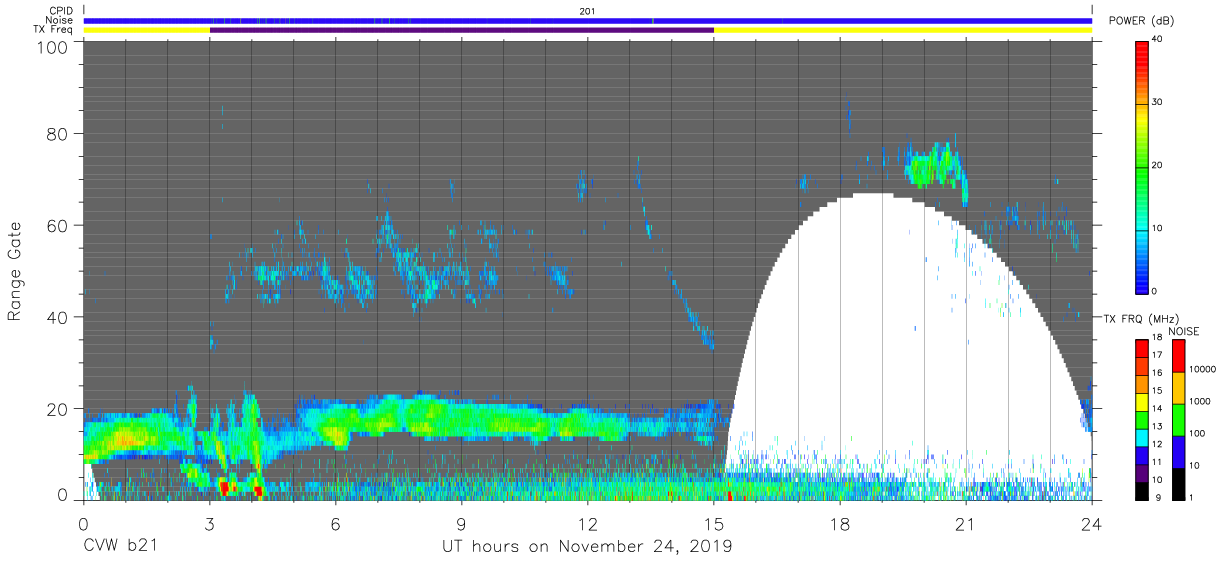Click the 'CVW b21' radar beam label

pos(120,547)
